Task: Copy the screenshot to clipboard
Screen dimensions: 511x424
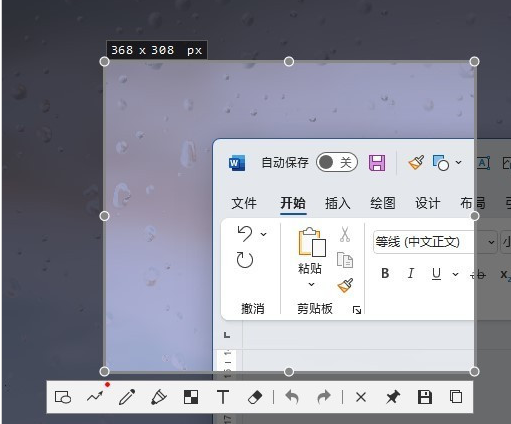Action: [x=456, y=397]
